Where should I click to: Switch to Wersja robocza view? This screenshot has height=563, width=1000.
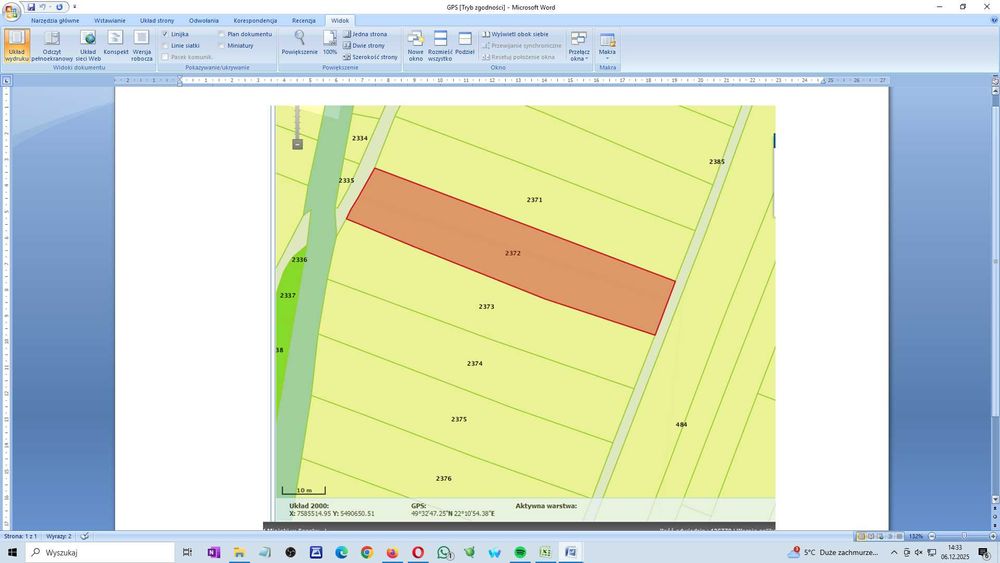(142, 45)
